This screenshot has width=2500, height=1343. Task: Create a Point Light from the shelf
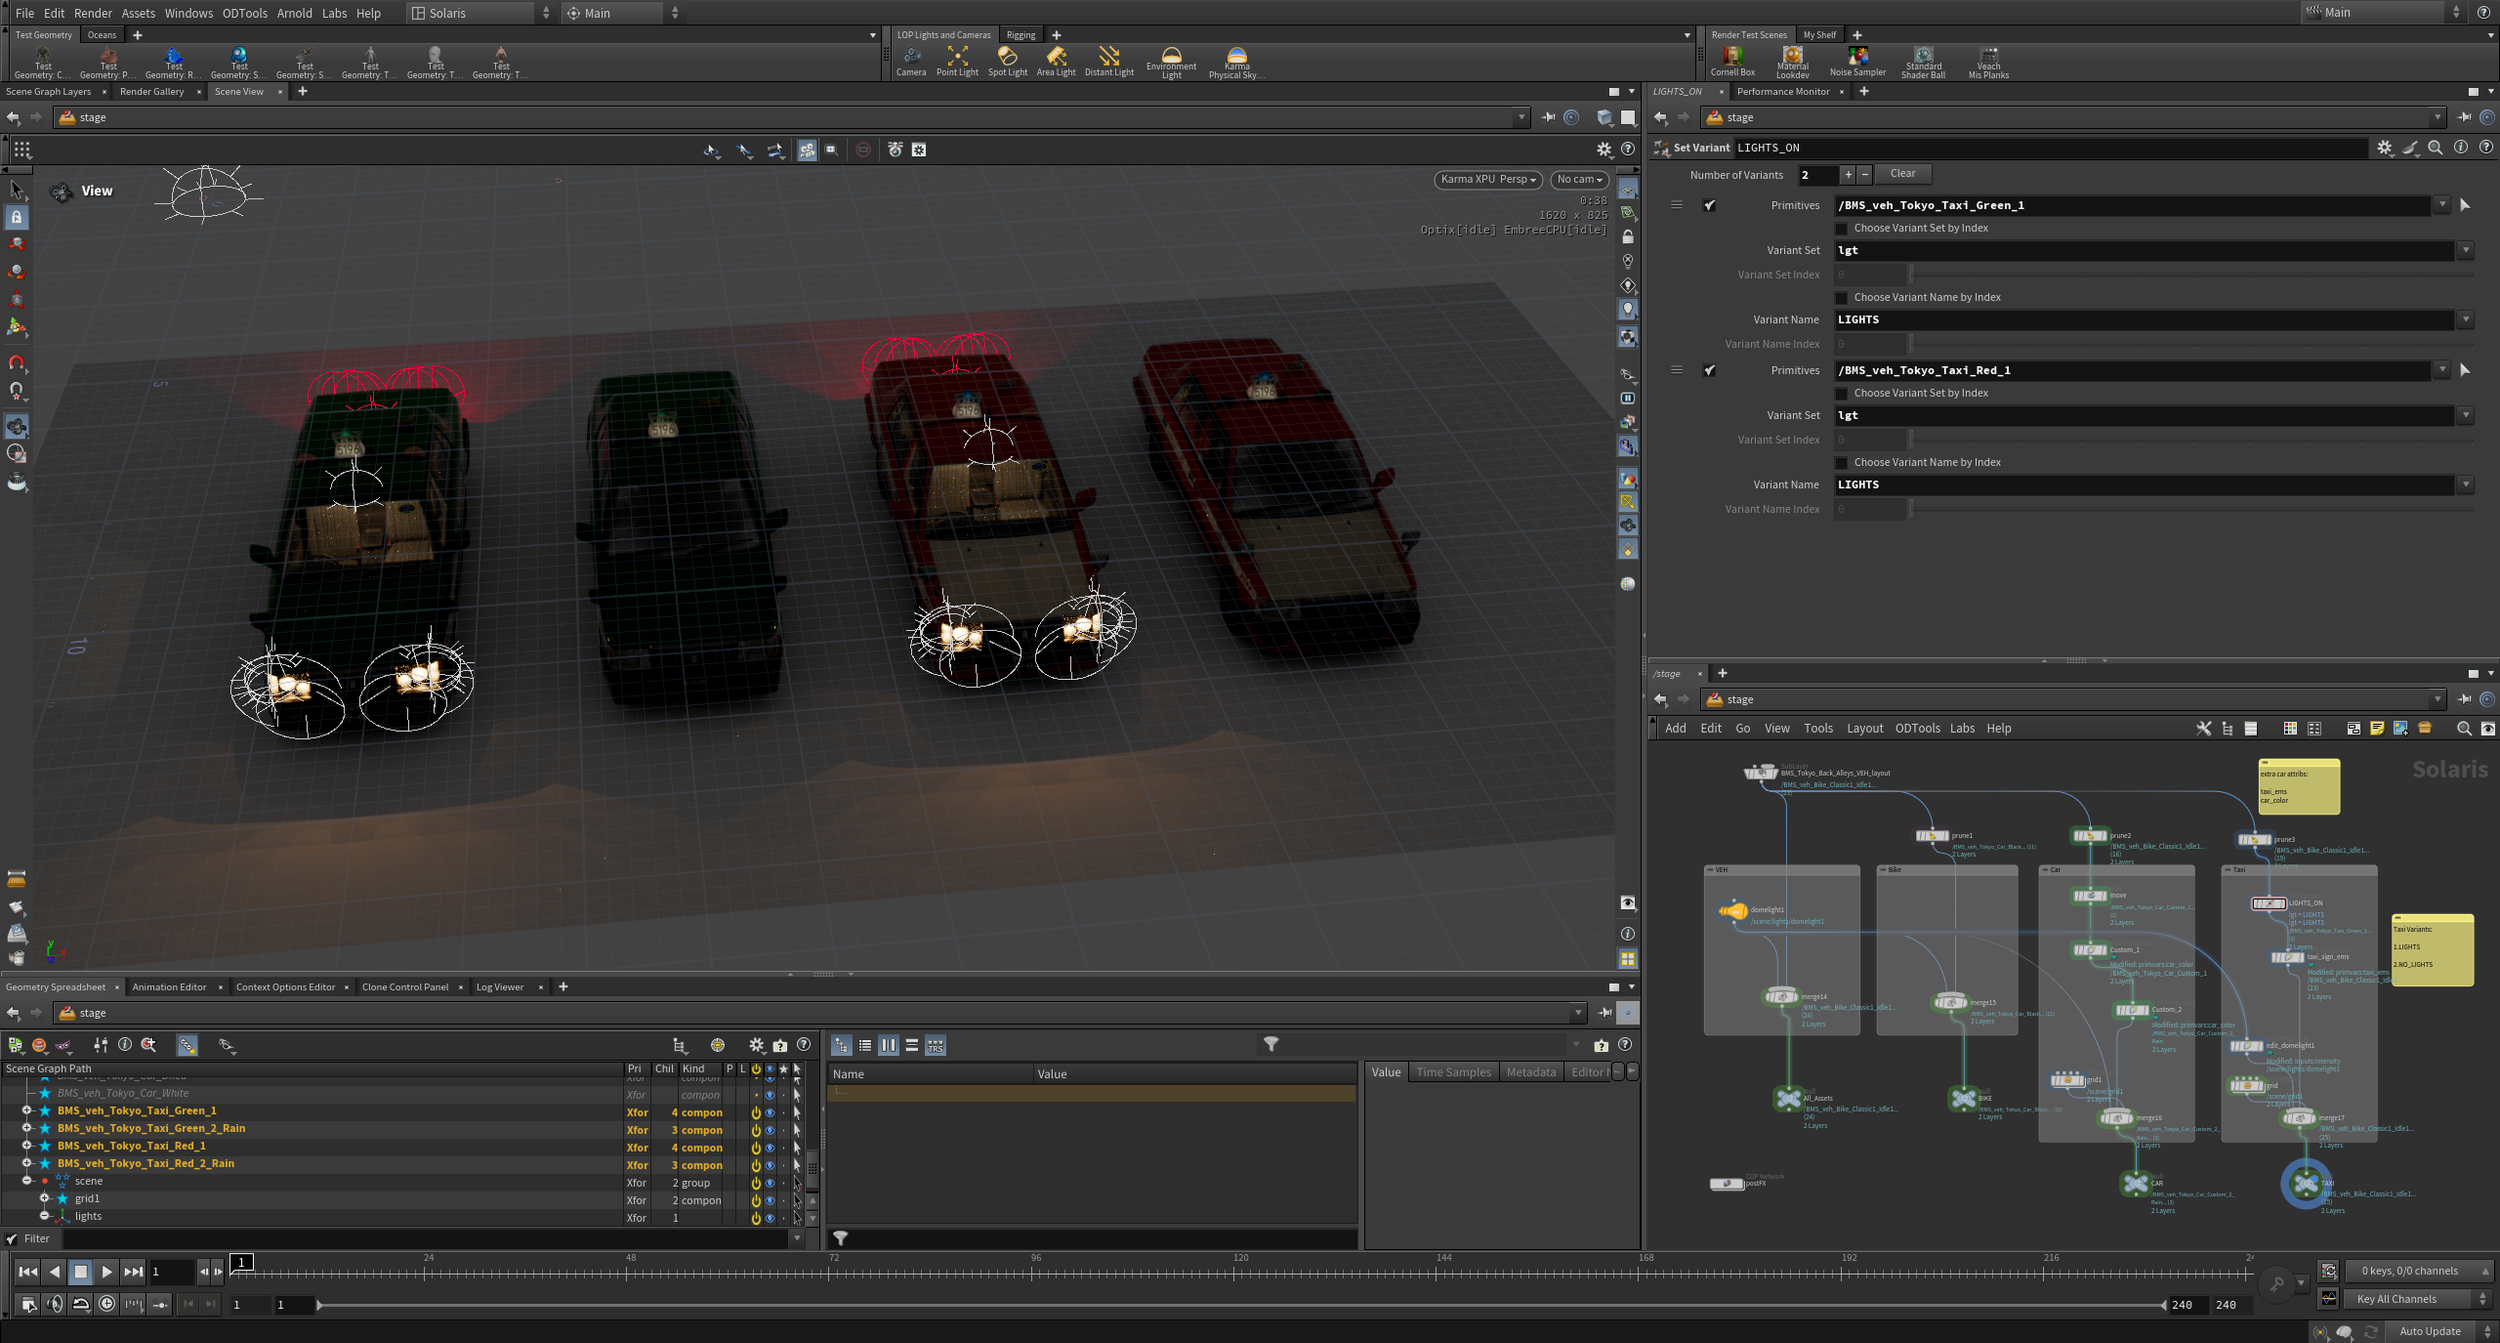click(x=957, y=61)
